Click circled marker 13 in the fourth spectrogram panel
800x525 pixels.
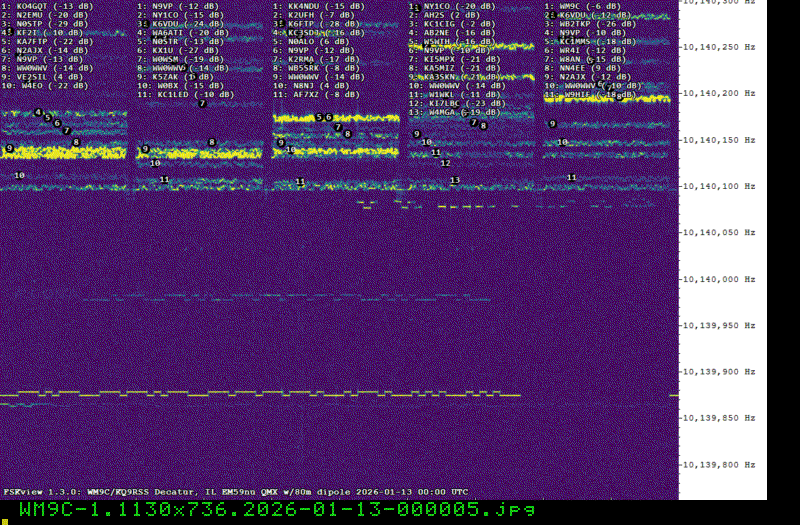click(455, 180)
